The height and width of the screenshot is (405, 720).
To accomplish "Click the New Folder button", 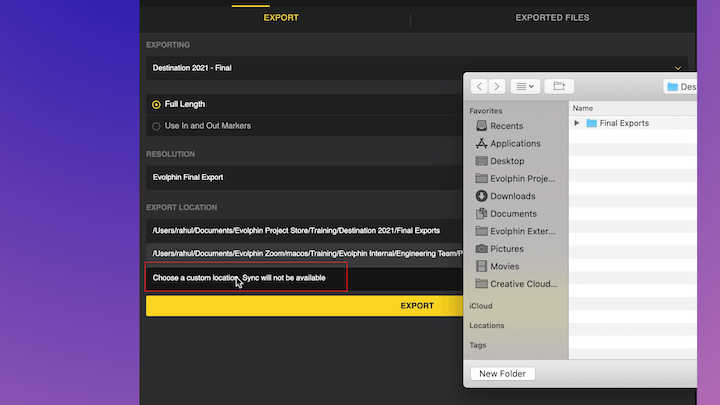I will [x=502, y=374].
